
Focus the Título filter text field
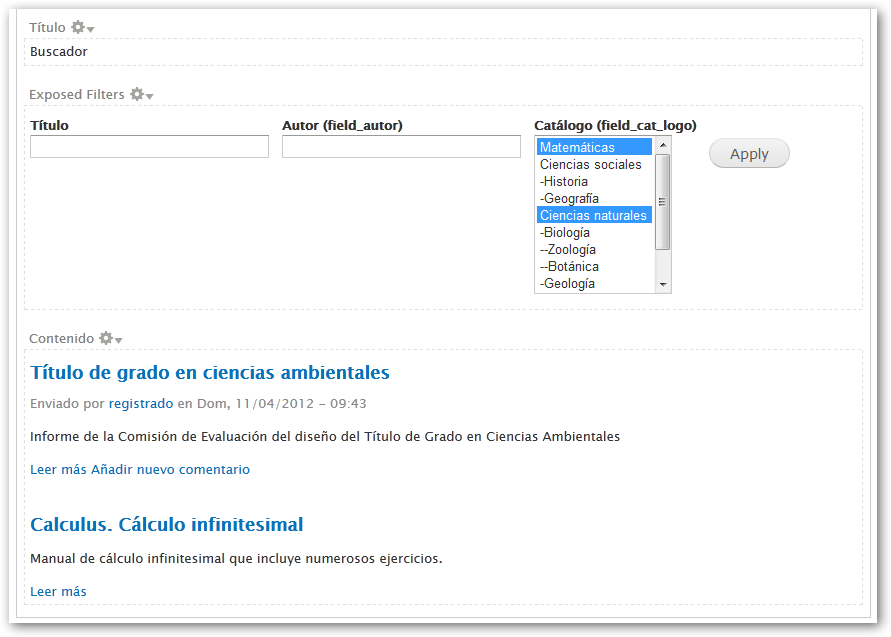[149, 147]
